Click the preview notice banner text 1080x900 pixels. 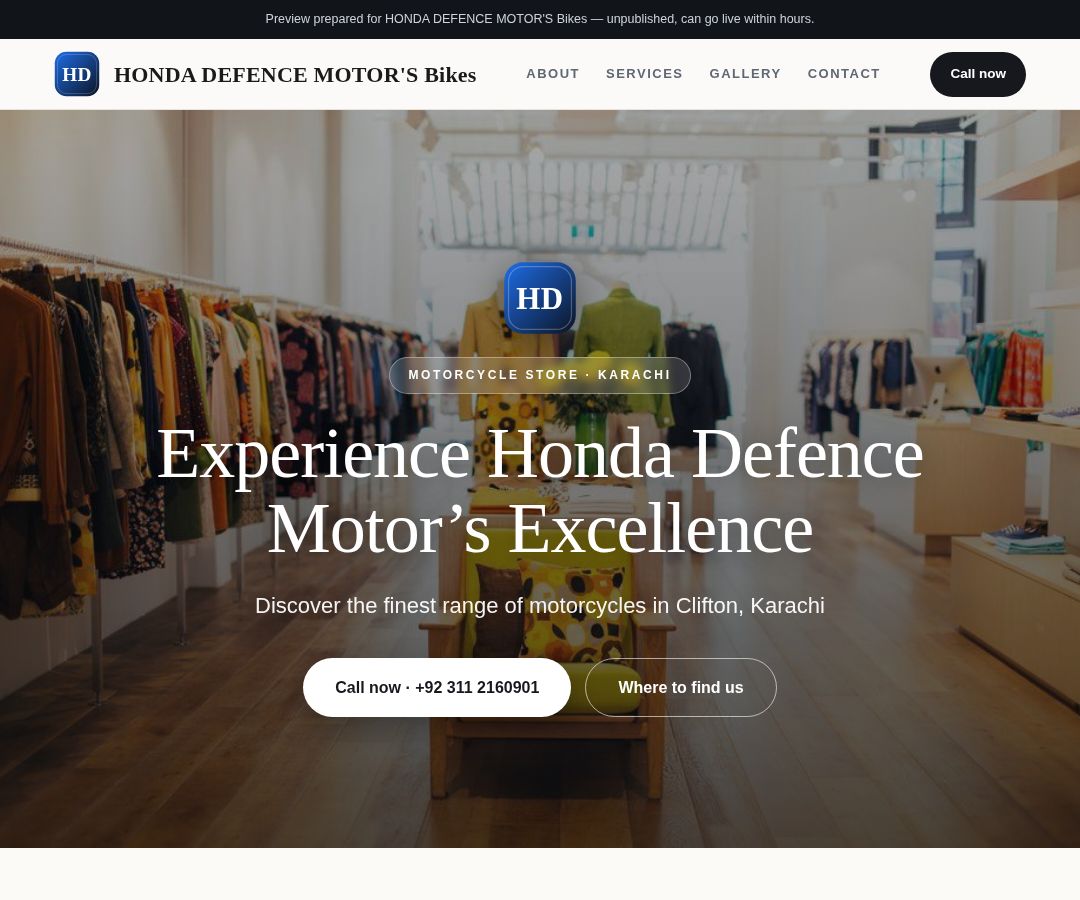(539, 19)
